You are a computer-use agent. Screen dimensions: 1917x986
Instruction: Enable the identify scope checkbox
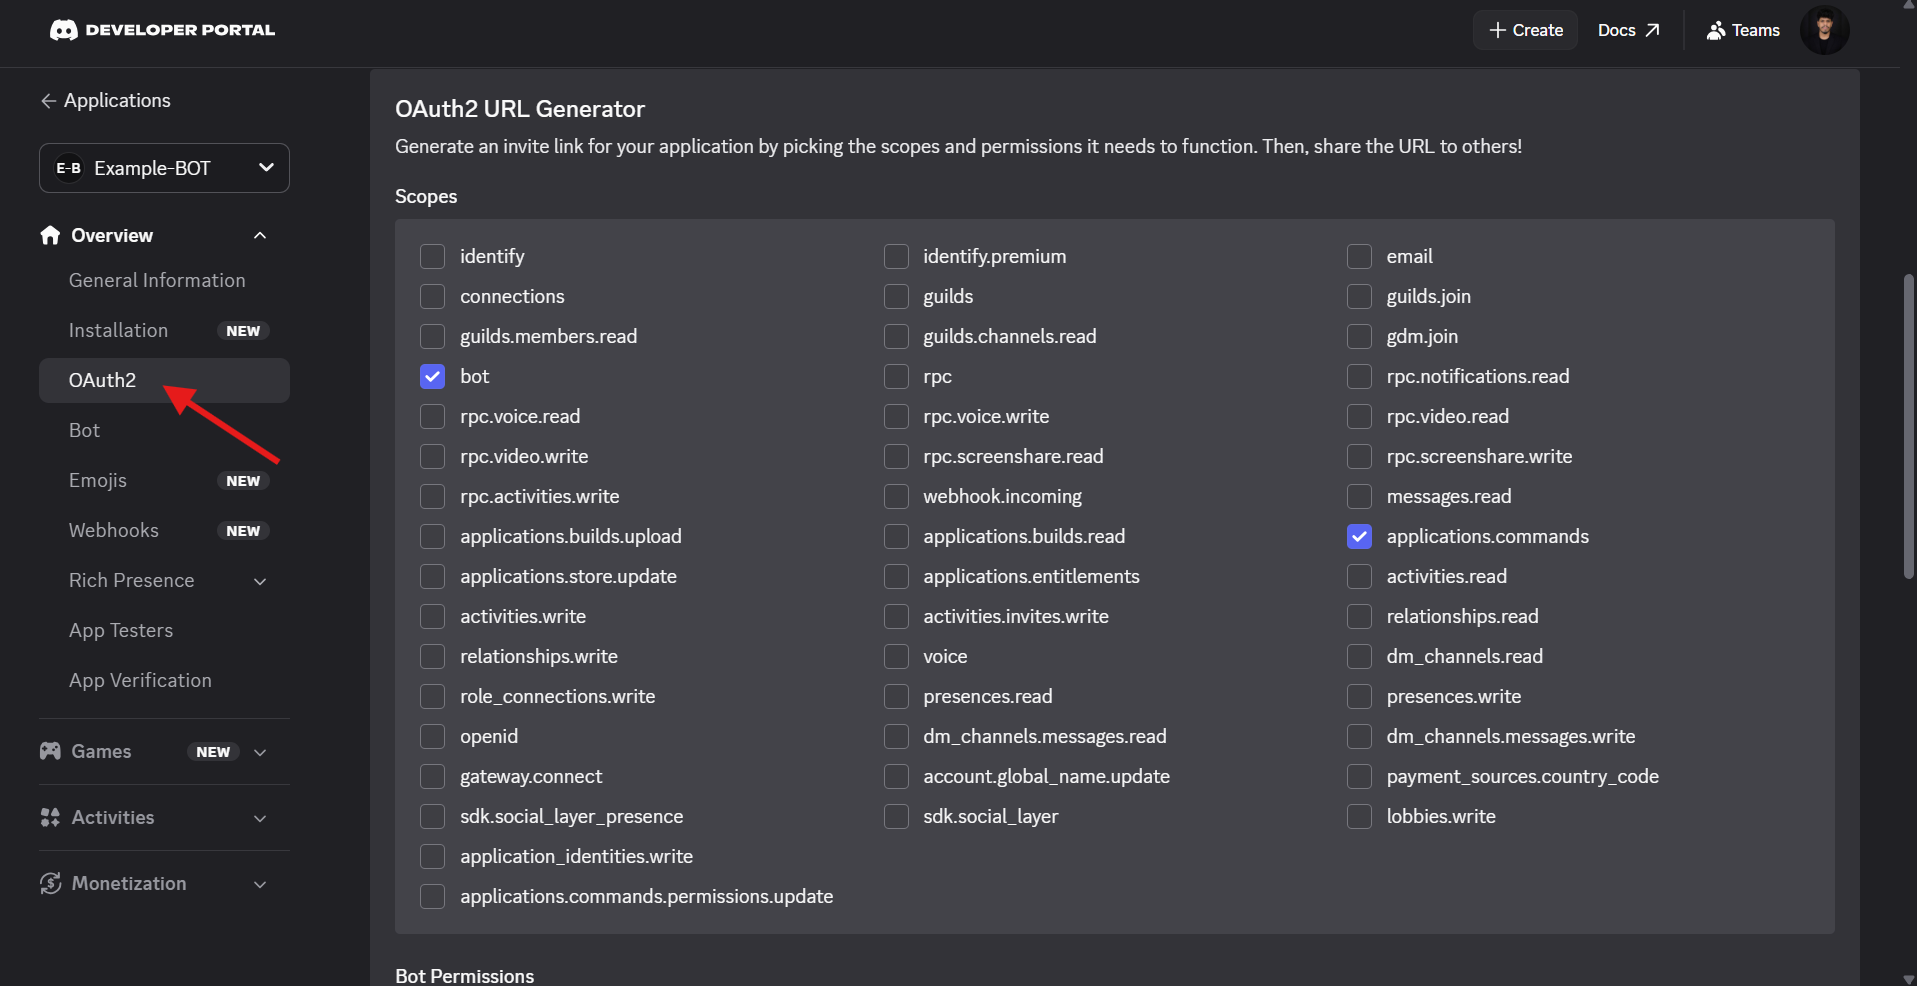click(432, 256)
